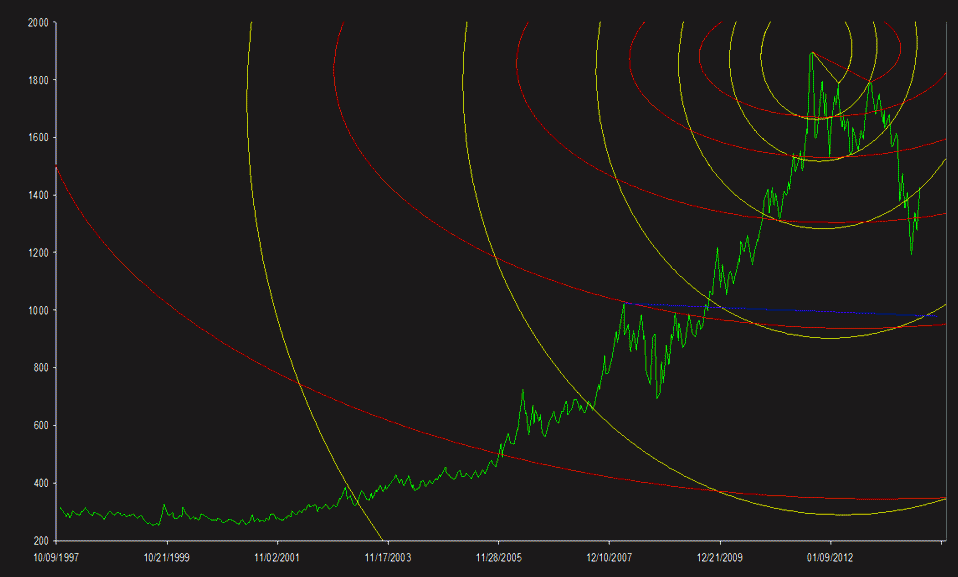Click the 600 price axis label
This screenshot has height=577, width=958.
40,426
